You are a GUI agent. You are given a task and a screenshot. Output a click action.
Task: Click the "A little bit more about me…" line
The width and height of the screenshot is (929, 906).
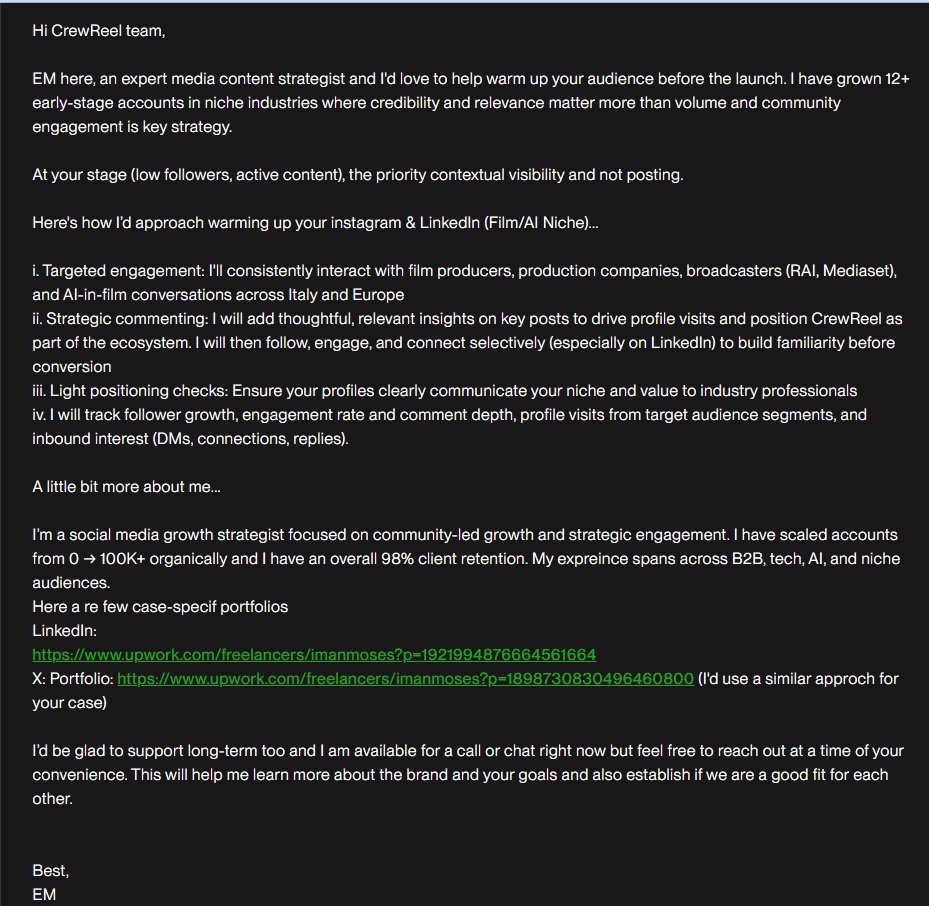(127, 487)
